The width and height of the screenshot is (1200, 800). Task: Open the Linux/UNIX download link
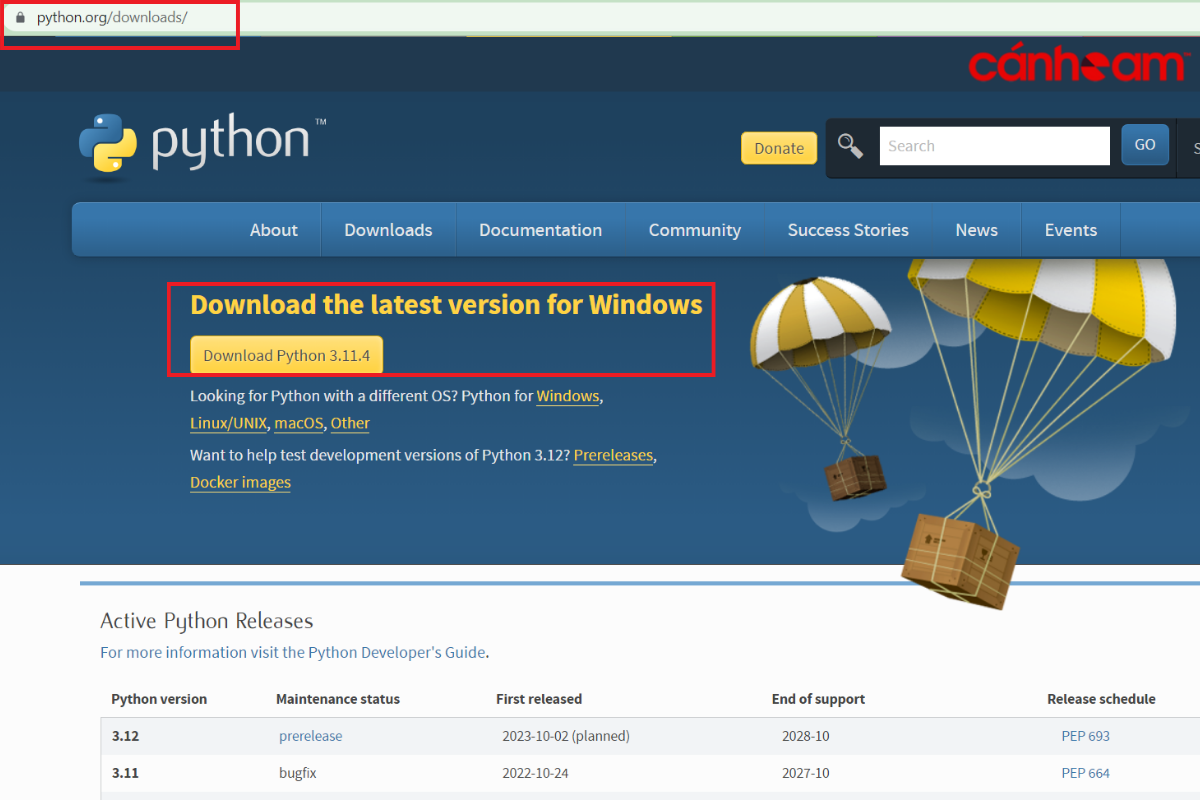click(229, 423)
